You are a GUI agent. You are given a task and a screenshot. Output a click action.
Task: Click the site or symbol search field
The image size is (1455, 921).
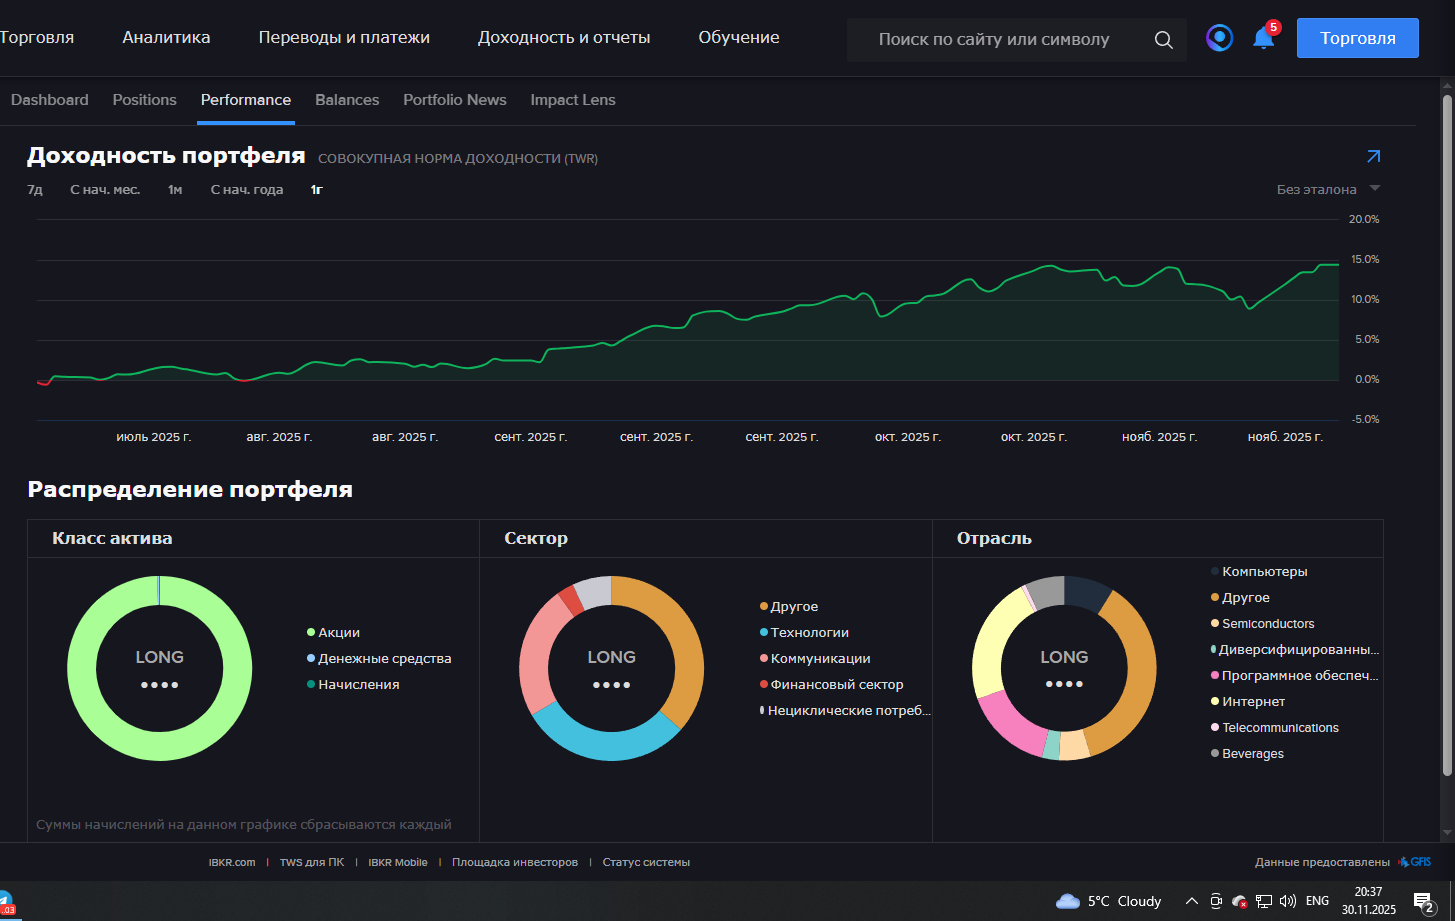click(x=994, y=40)
